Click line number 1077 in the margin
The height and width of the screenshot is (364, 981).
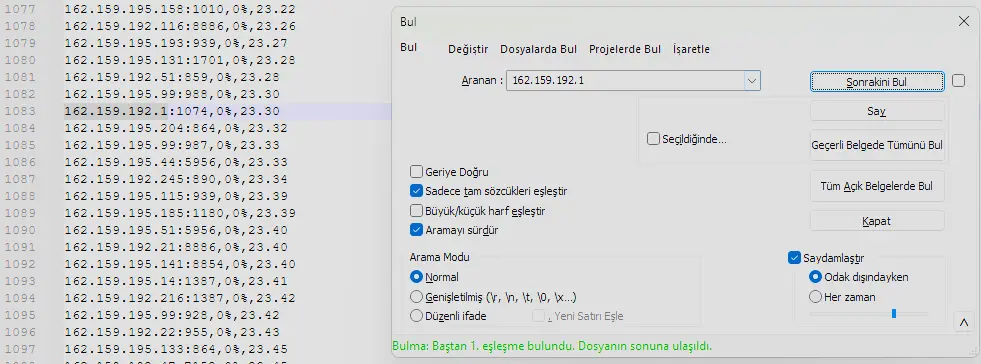pos(20,9)
